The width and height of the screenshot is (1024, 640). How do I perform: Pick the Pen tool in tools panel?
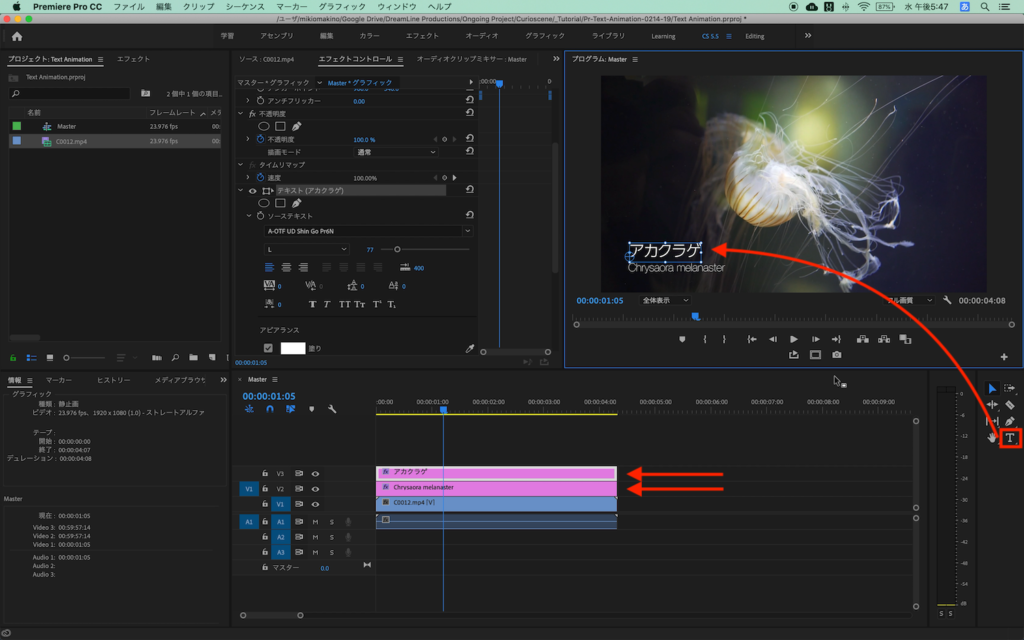click(x=1010, y=421)
